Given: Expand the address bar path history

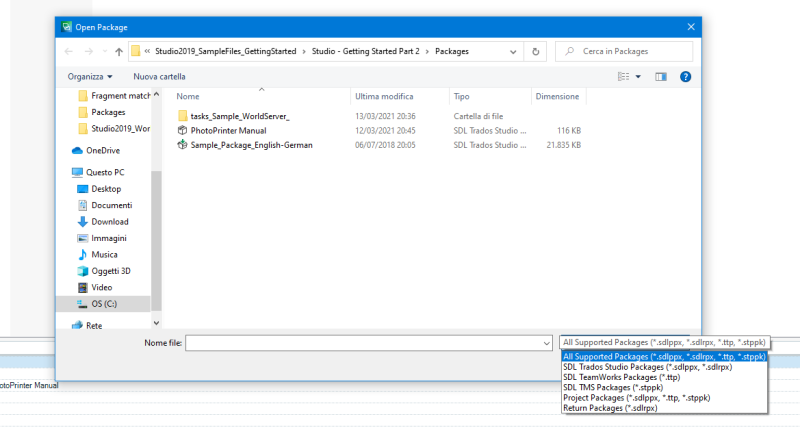Looking at the screenshot, I should [513, 52].
